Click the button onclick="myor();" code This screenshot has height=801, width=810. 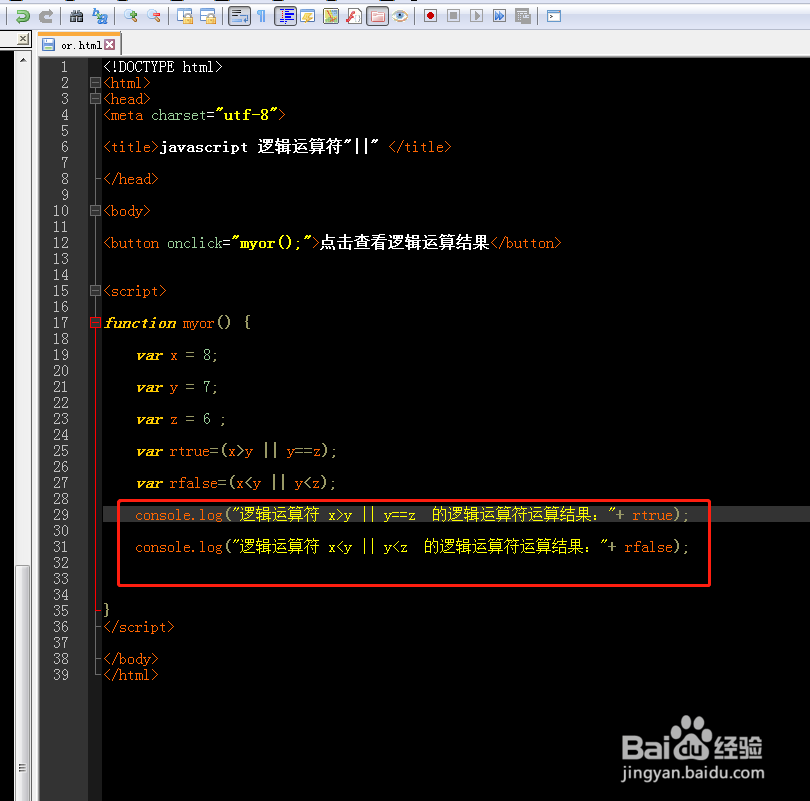[x=212, y=243]
